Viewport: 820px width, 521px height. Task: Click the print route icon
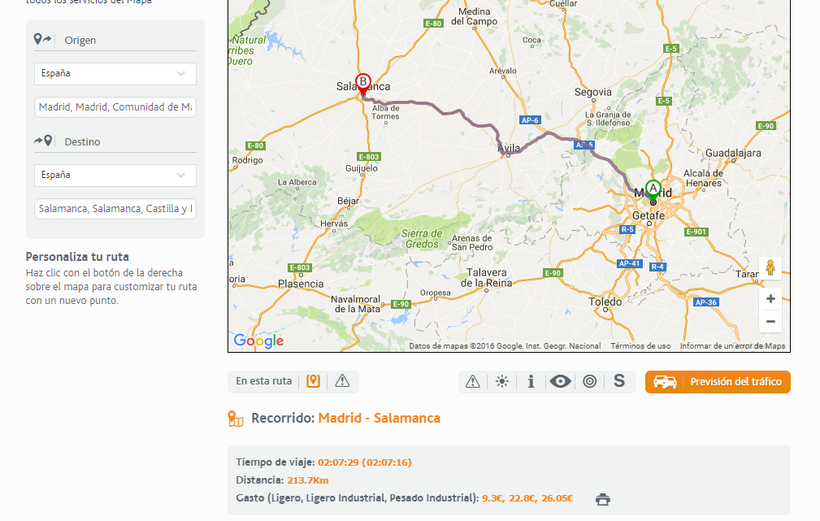point(602,499)
